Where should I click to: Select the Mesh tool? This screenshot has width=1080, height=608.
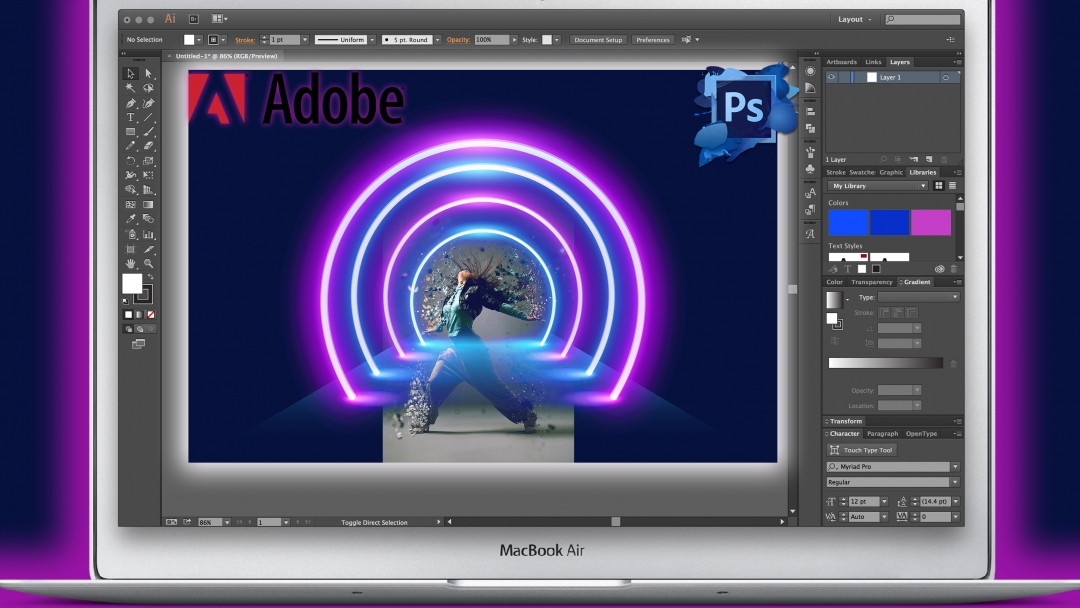point(130,205)
